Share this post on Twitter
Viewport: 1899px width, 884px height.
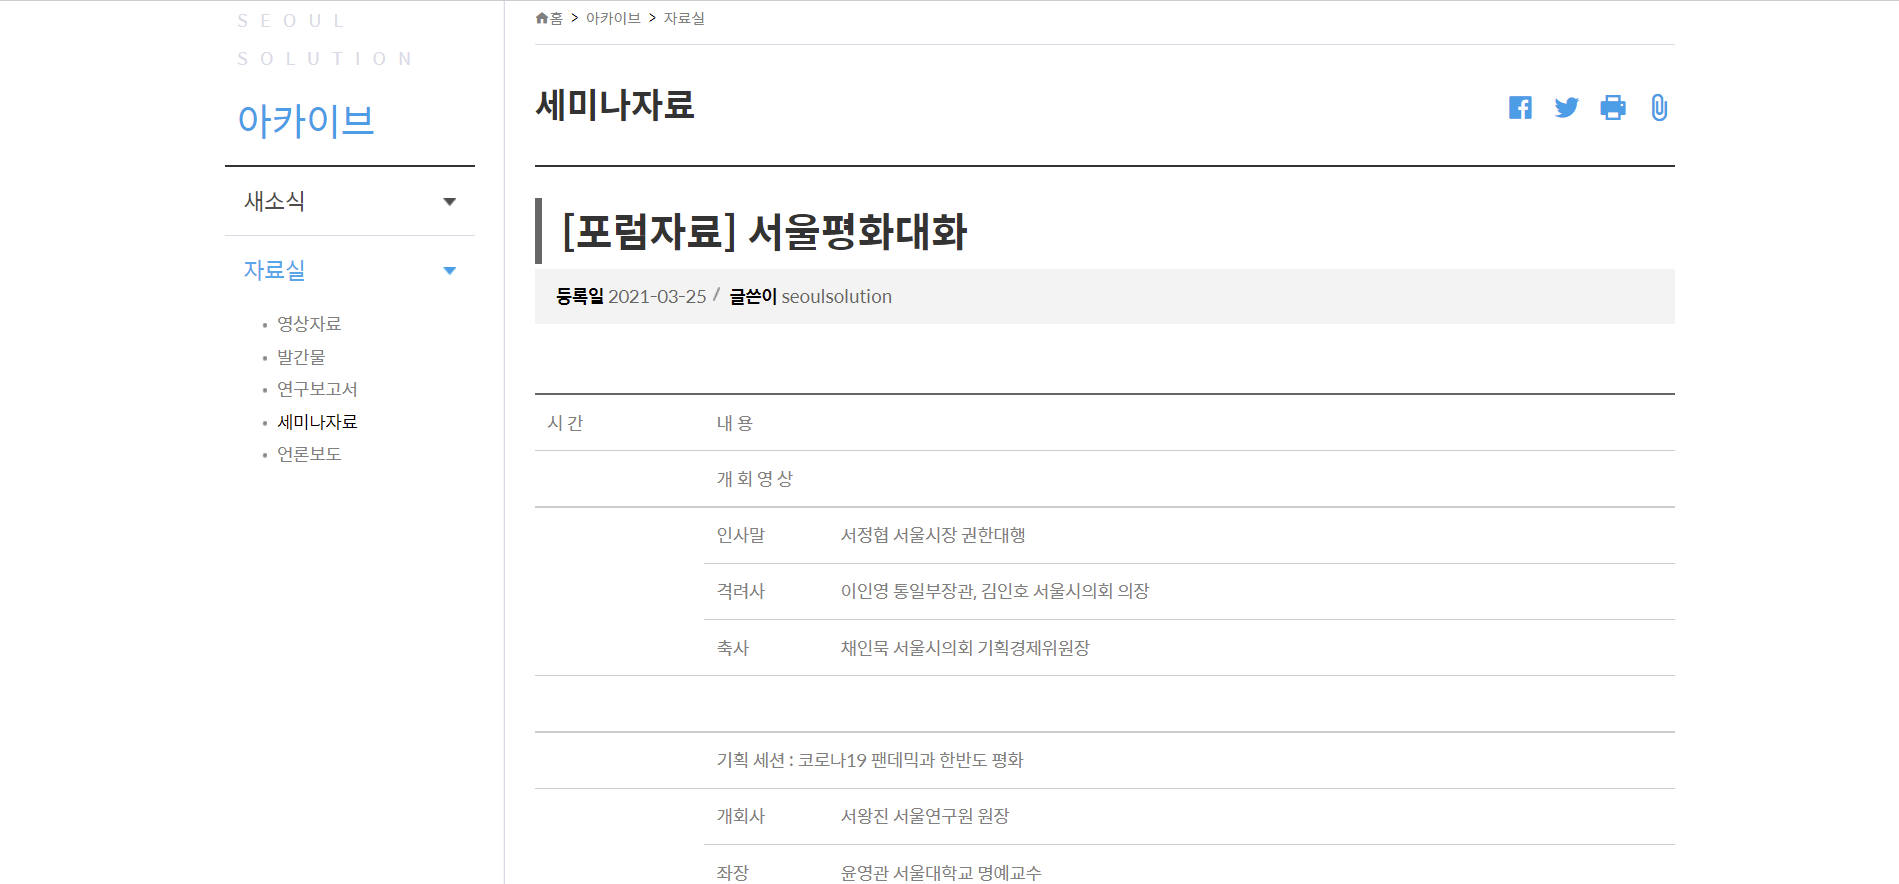point(1566,108)
